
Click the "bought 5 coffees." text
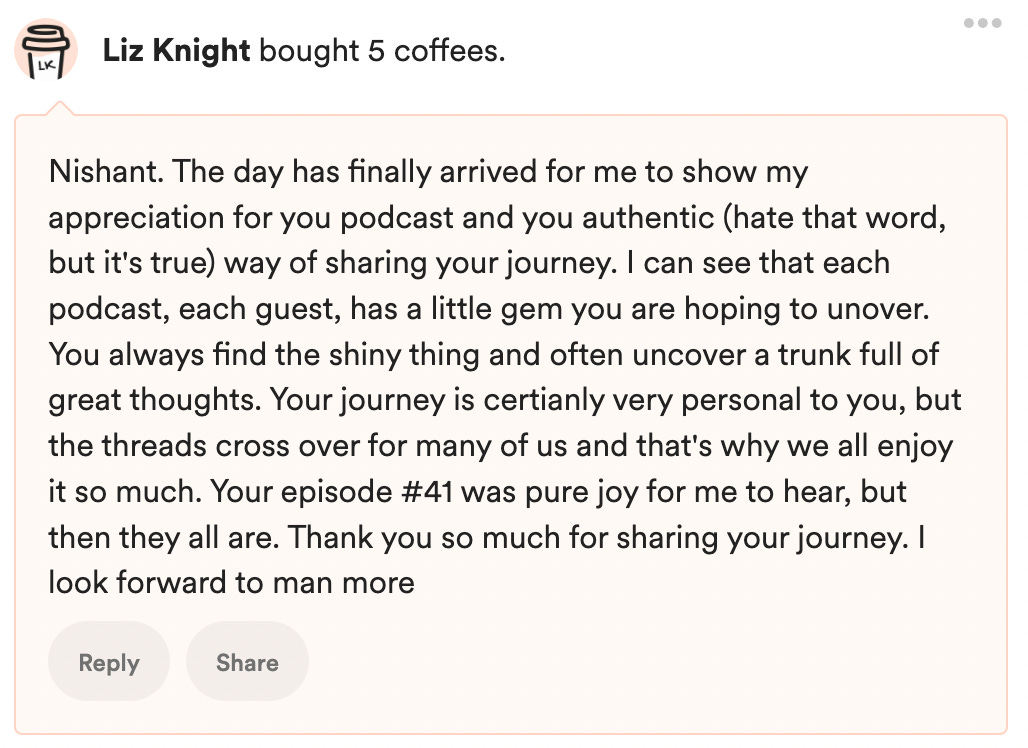[x=382, y=50]
